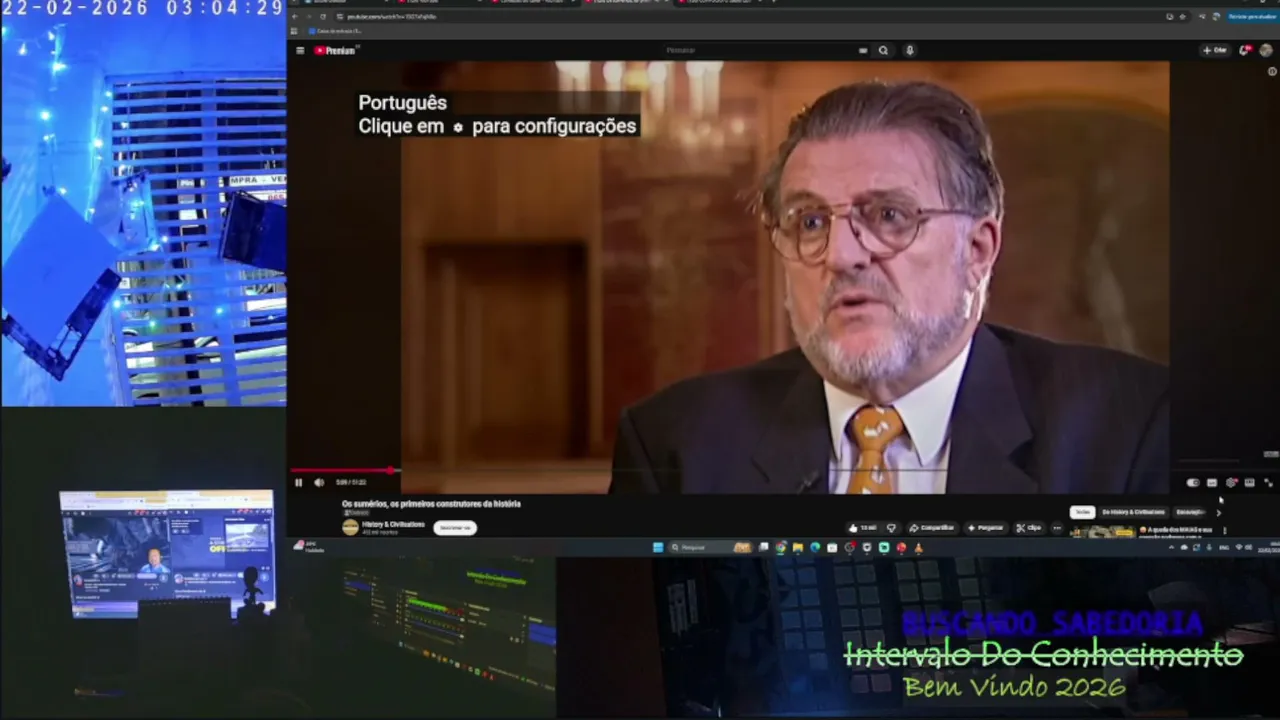Select the De History & Civilisations chip
The height and width of the screenshot is (720, 1280).
1133,512
